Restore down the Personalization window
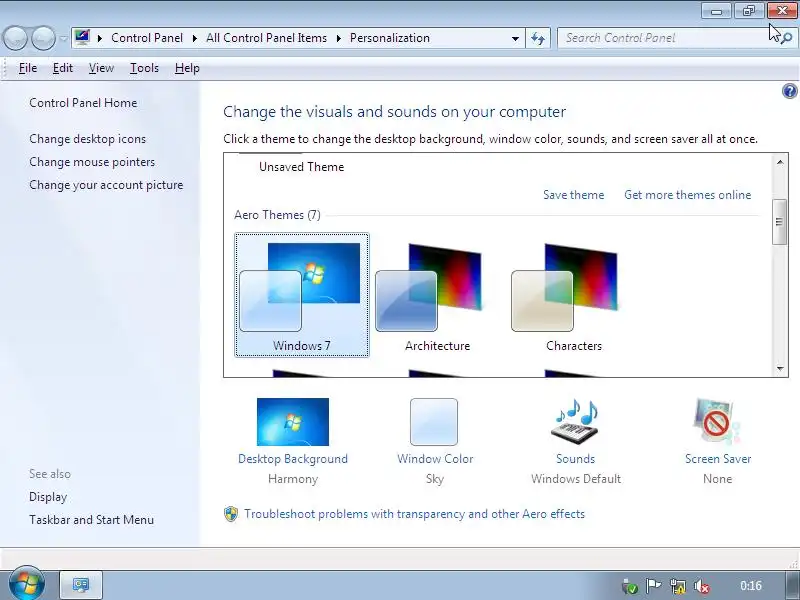The width and height of the screenshot is (800, 600). 748,11
